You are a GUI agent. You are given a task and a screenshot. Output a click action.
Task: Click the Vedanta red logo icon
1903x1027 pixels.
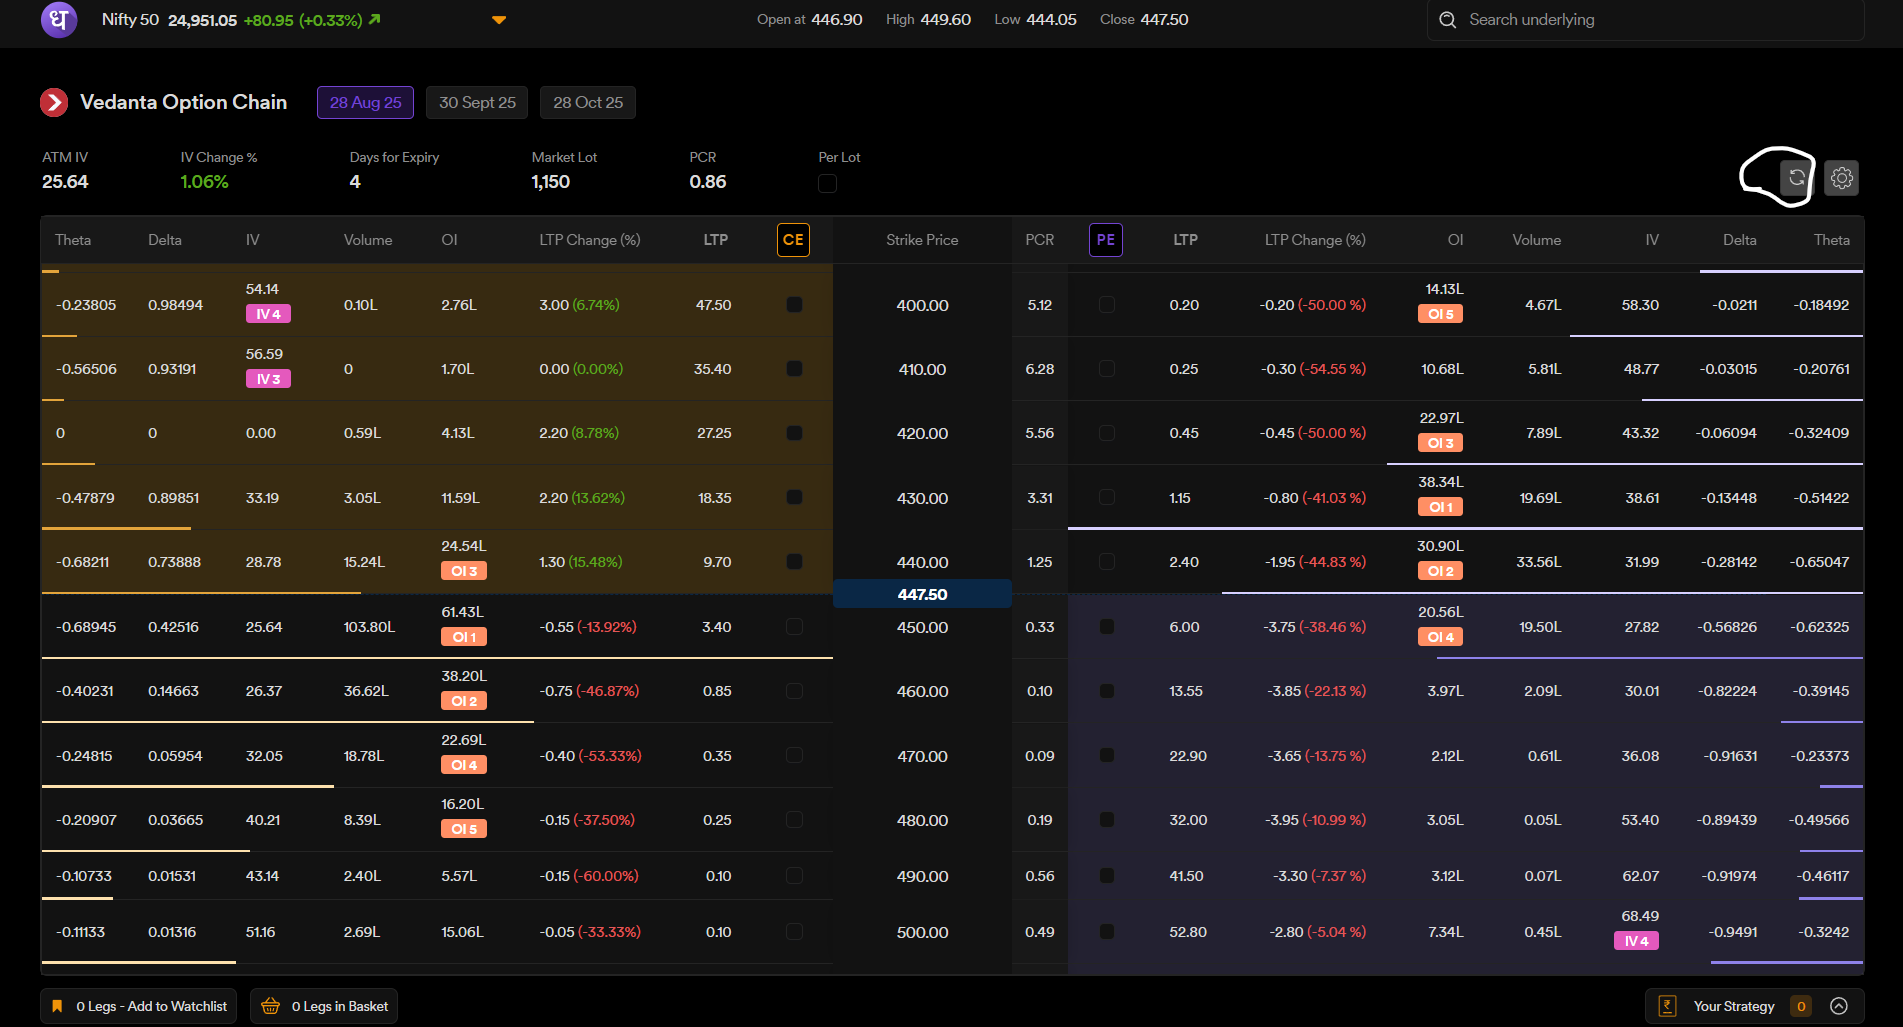tap(54, 102)
